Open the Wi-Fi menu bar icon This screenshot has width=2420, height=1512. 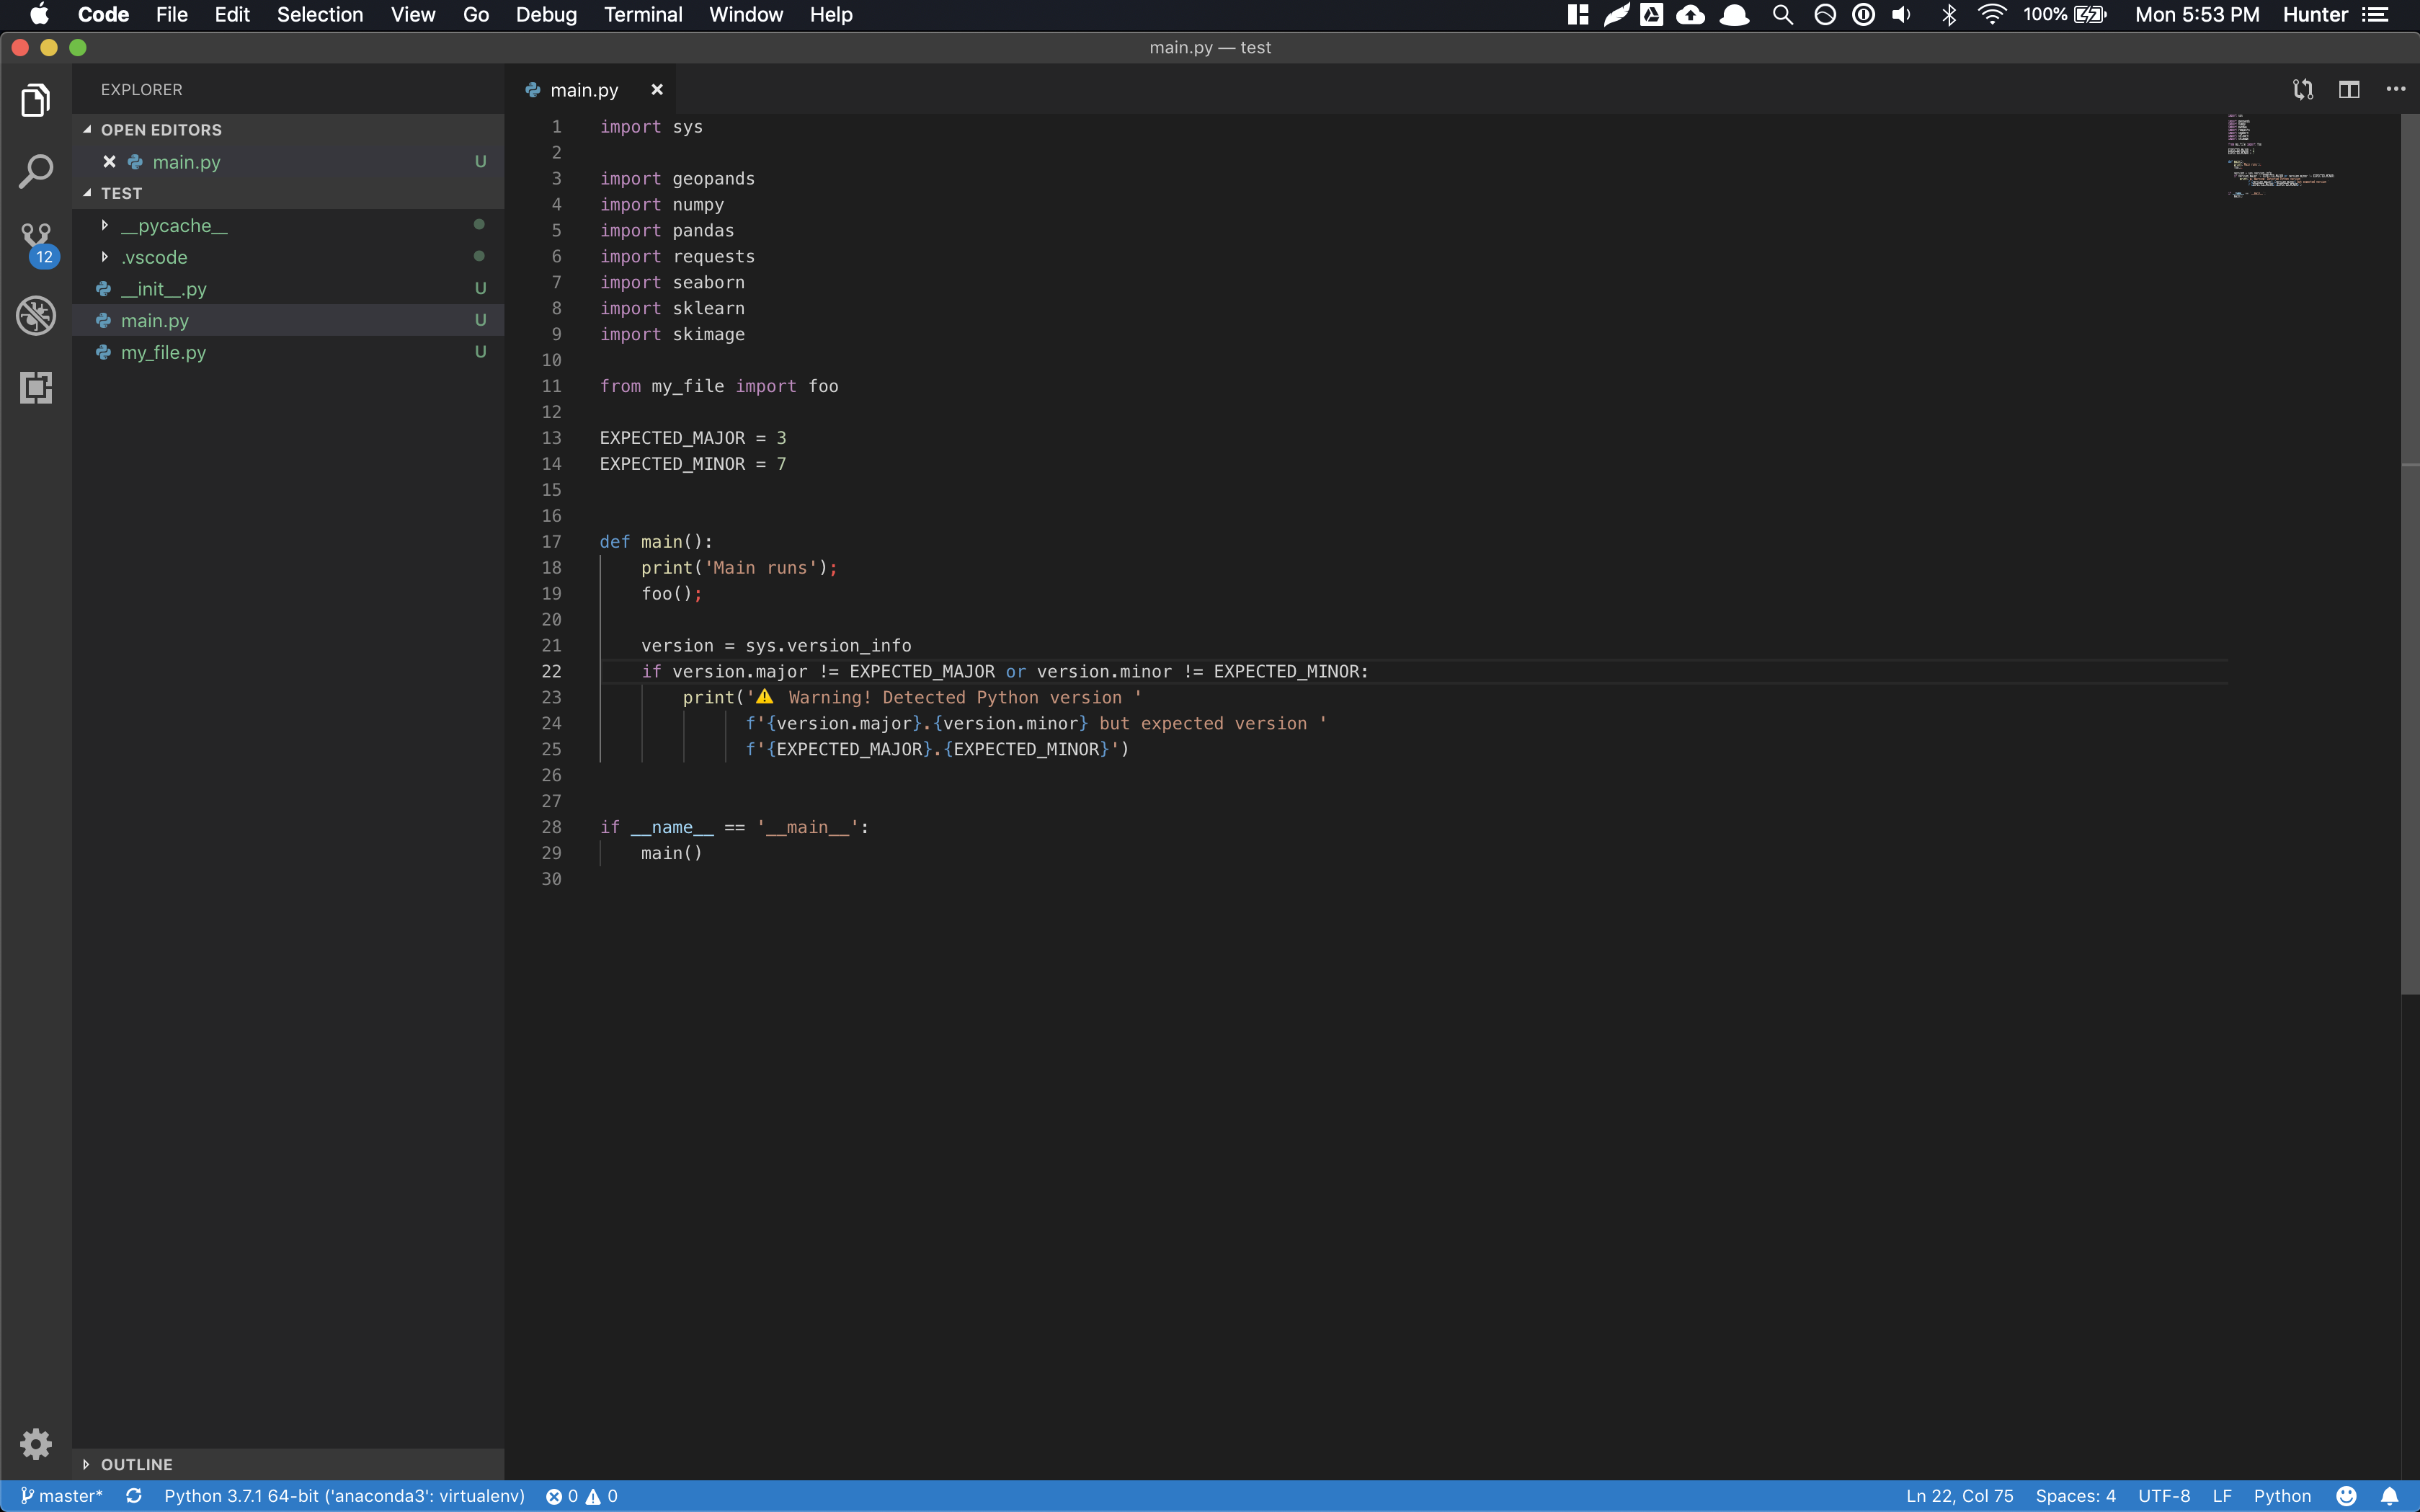(x=1992, y=15)
